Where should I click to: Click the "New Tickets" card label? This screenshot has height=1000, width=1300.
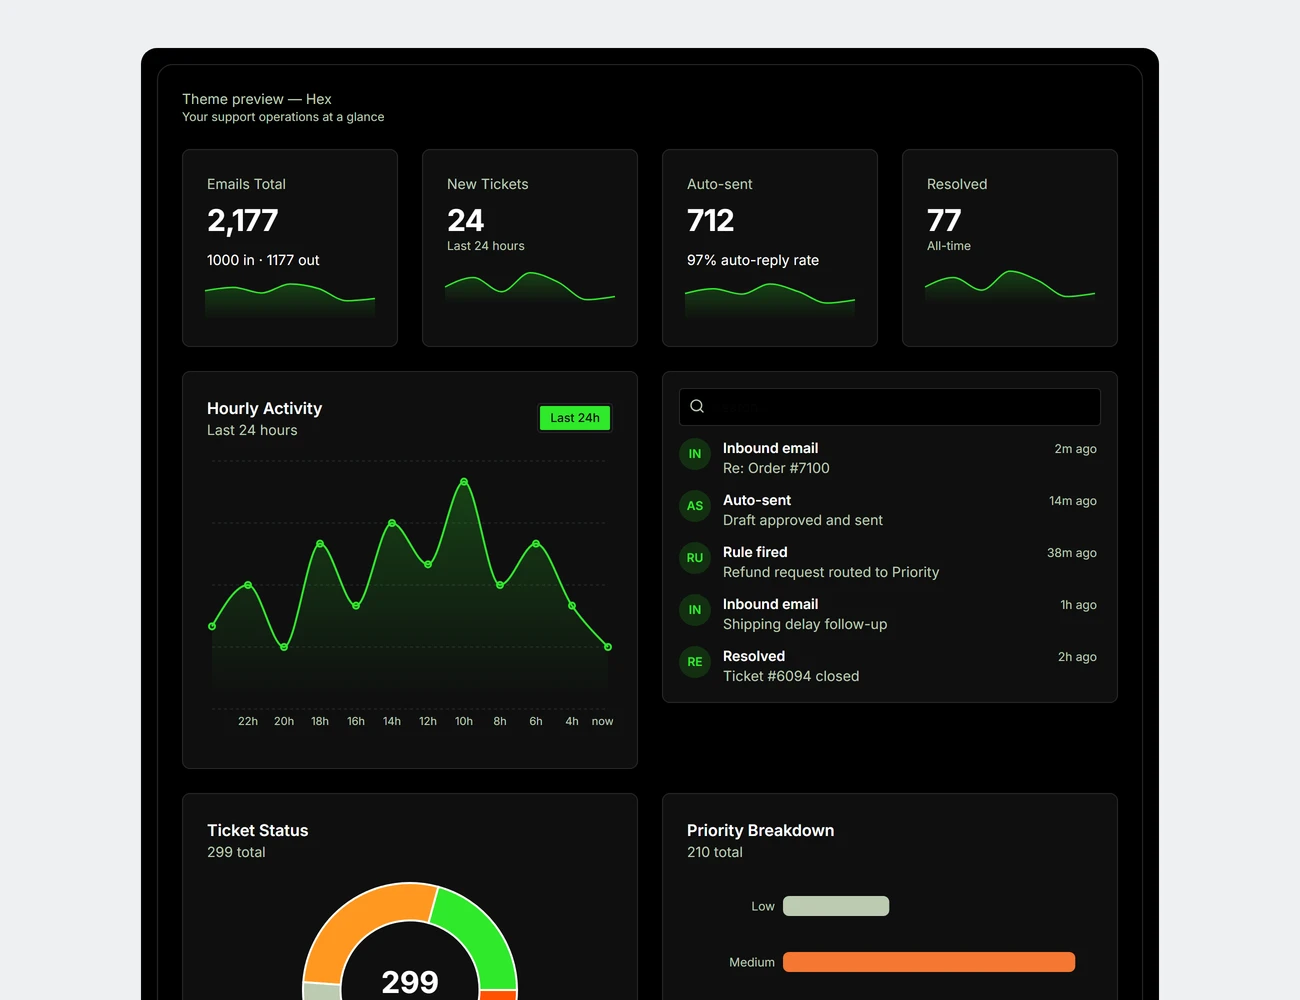488,184
